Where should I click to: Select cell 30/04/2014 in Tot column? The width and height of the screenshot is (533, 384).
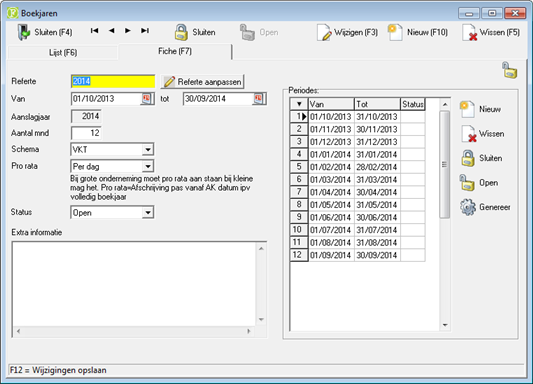point(377,192)
